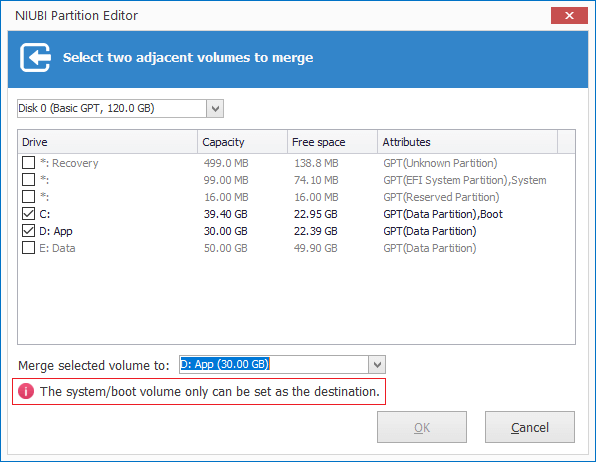Check the 16.00 MB Reserved Partition checkbox
Screen dimensions: 596x462
[29, 197]
